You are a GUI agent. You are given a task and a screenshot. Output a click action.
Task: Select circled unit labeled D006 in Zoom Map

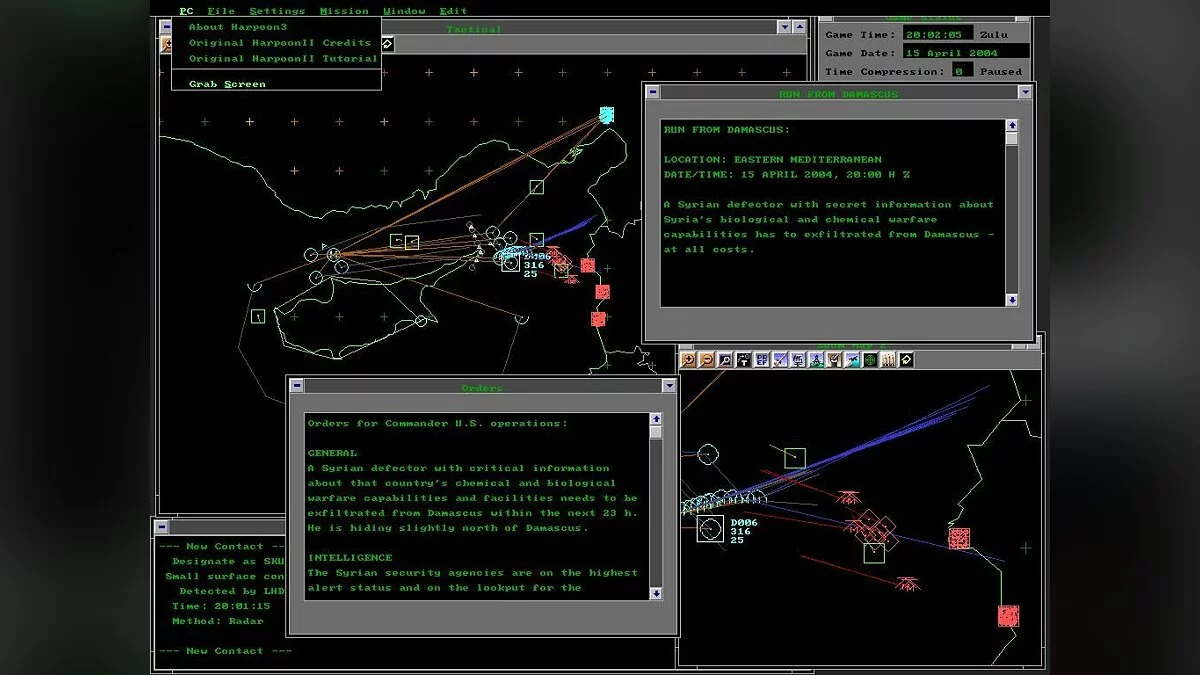(709, 530)
